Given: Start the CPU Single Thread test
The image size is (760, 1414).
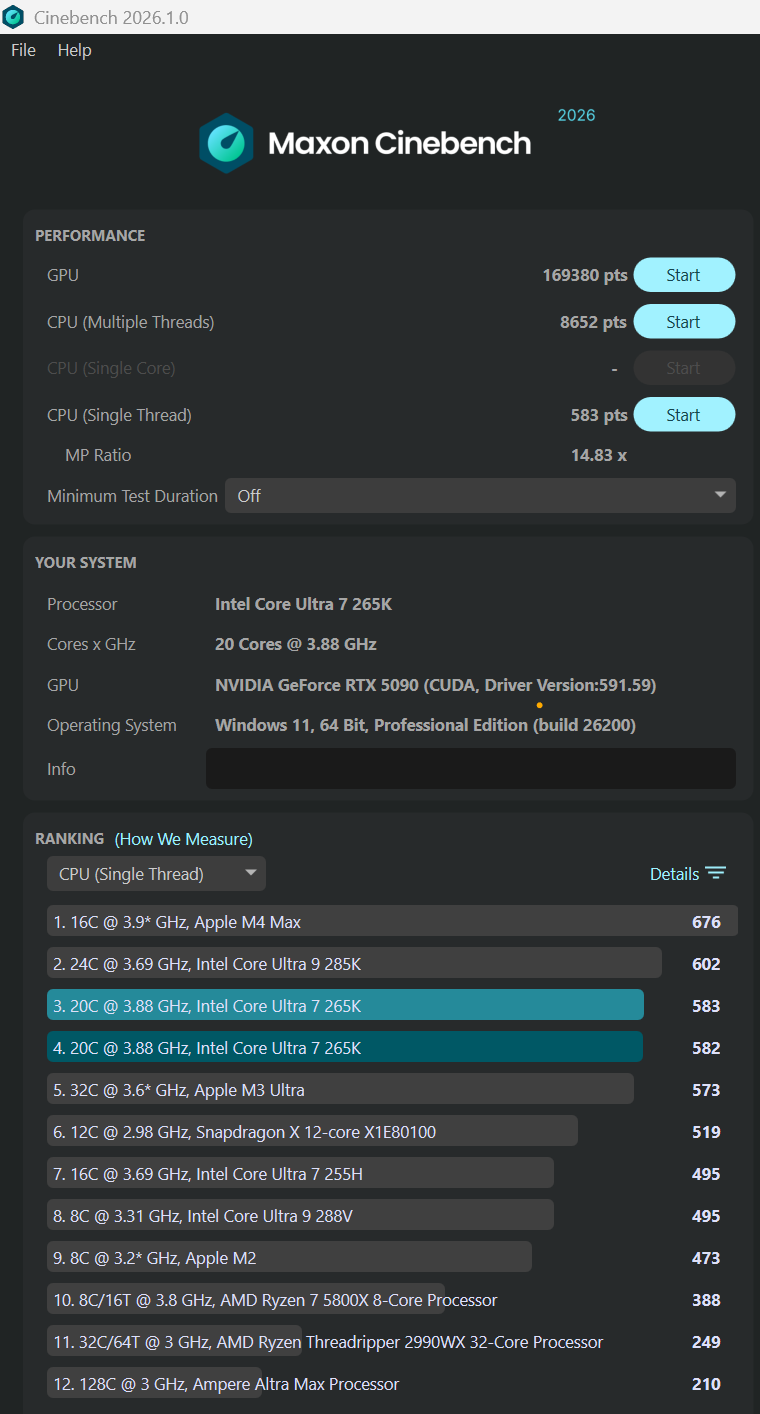Looking at the screenshot, I should 684,415.
